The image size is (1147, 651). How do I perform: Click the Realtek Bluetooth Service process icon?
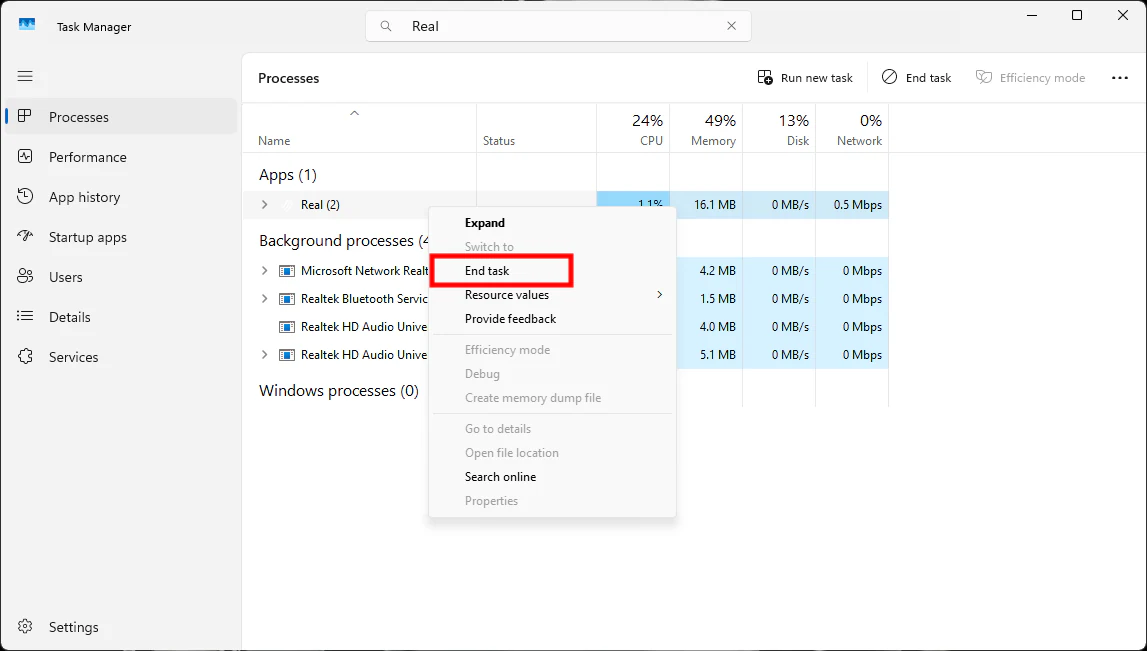pos(287,298)
